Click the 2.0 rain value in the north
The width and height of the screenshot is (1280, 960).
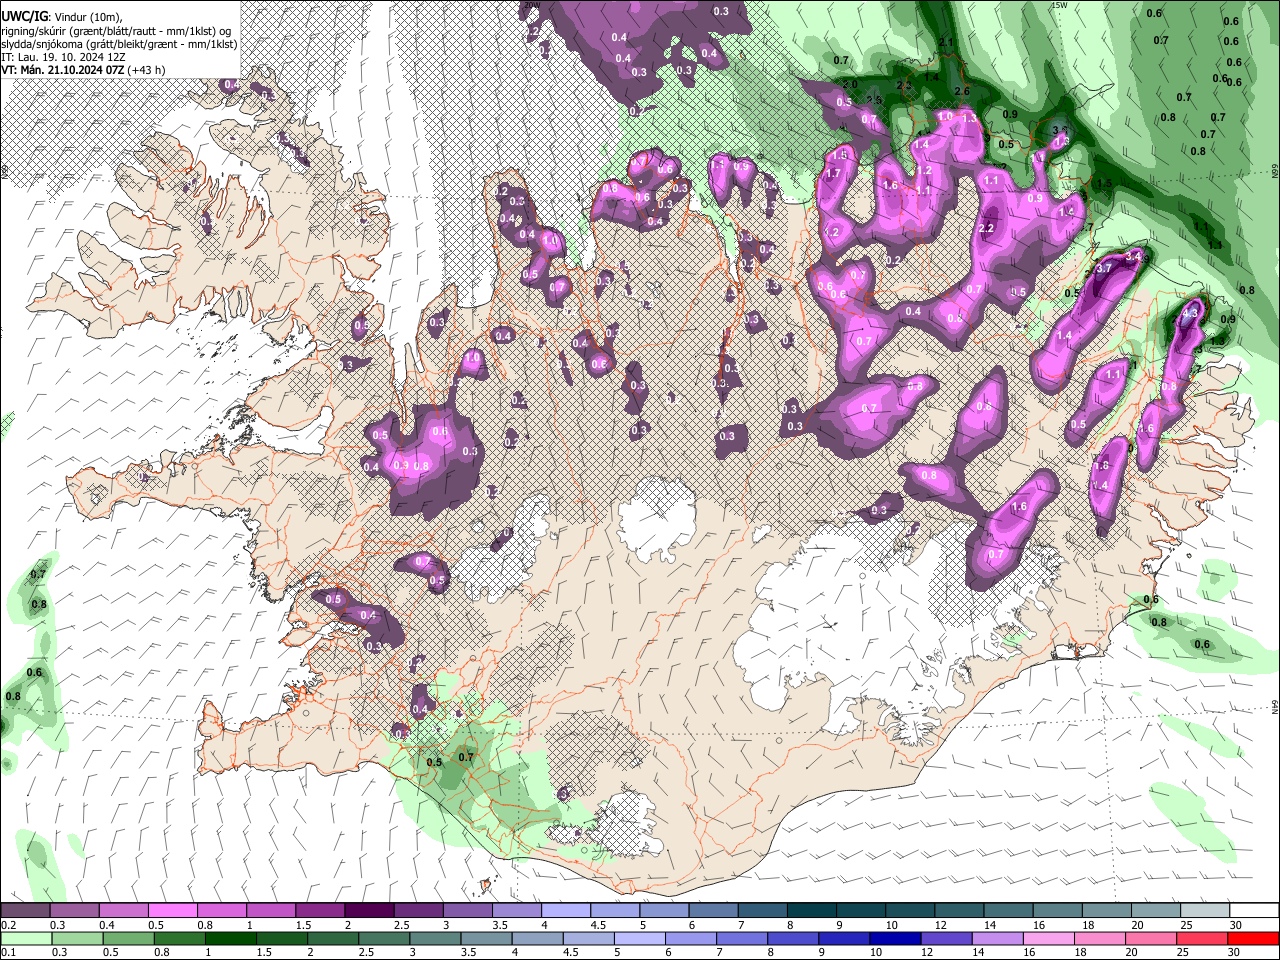(x=850, y=84)
